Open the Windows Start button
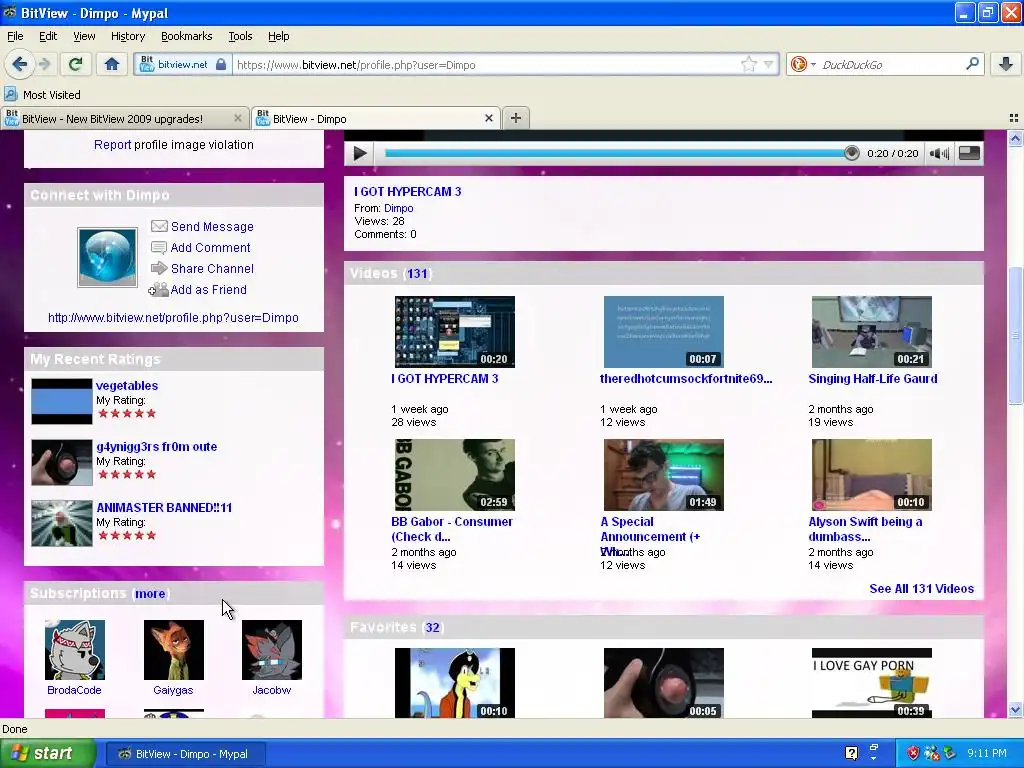Screen dimensions: 1024x768 [x=48, y=754]
